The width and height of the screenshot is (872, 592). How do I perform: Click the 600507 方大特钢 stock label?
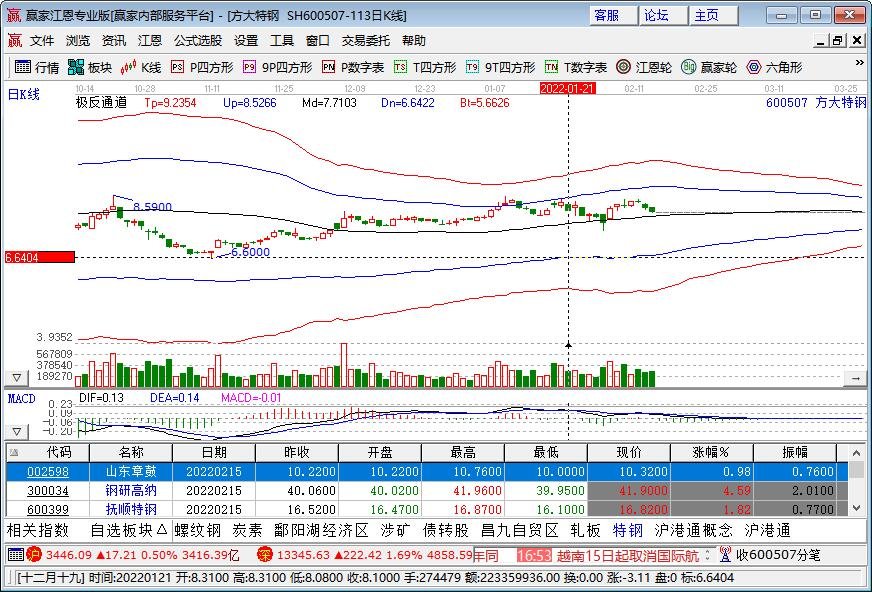816,102
